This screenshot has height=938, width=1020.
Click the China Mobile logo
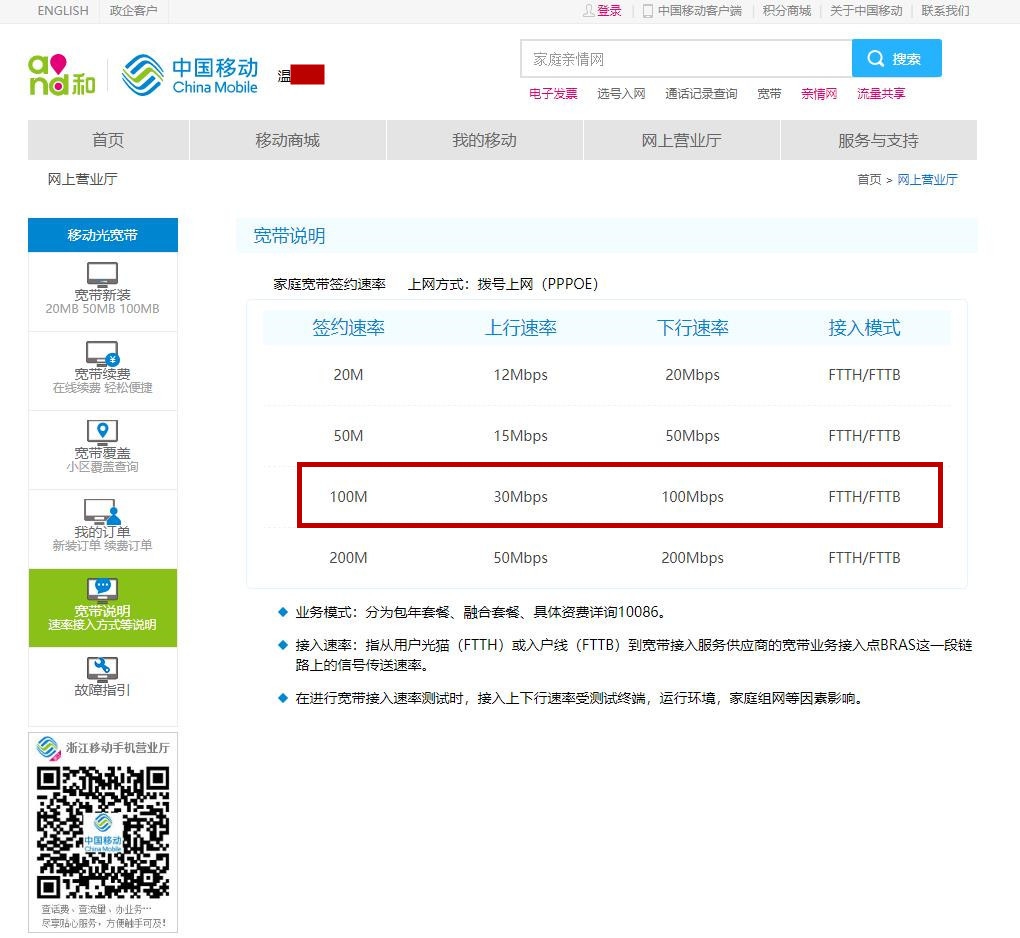click(190, 75)
